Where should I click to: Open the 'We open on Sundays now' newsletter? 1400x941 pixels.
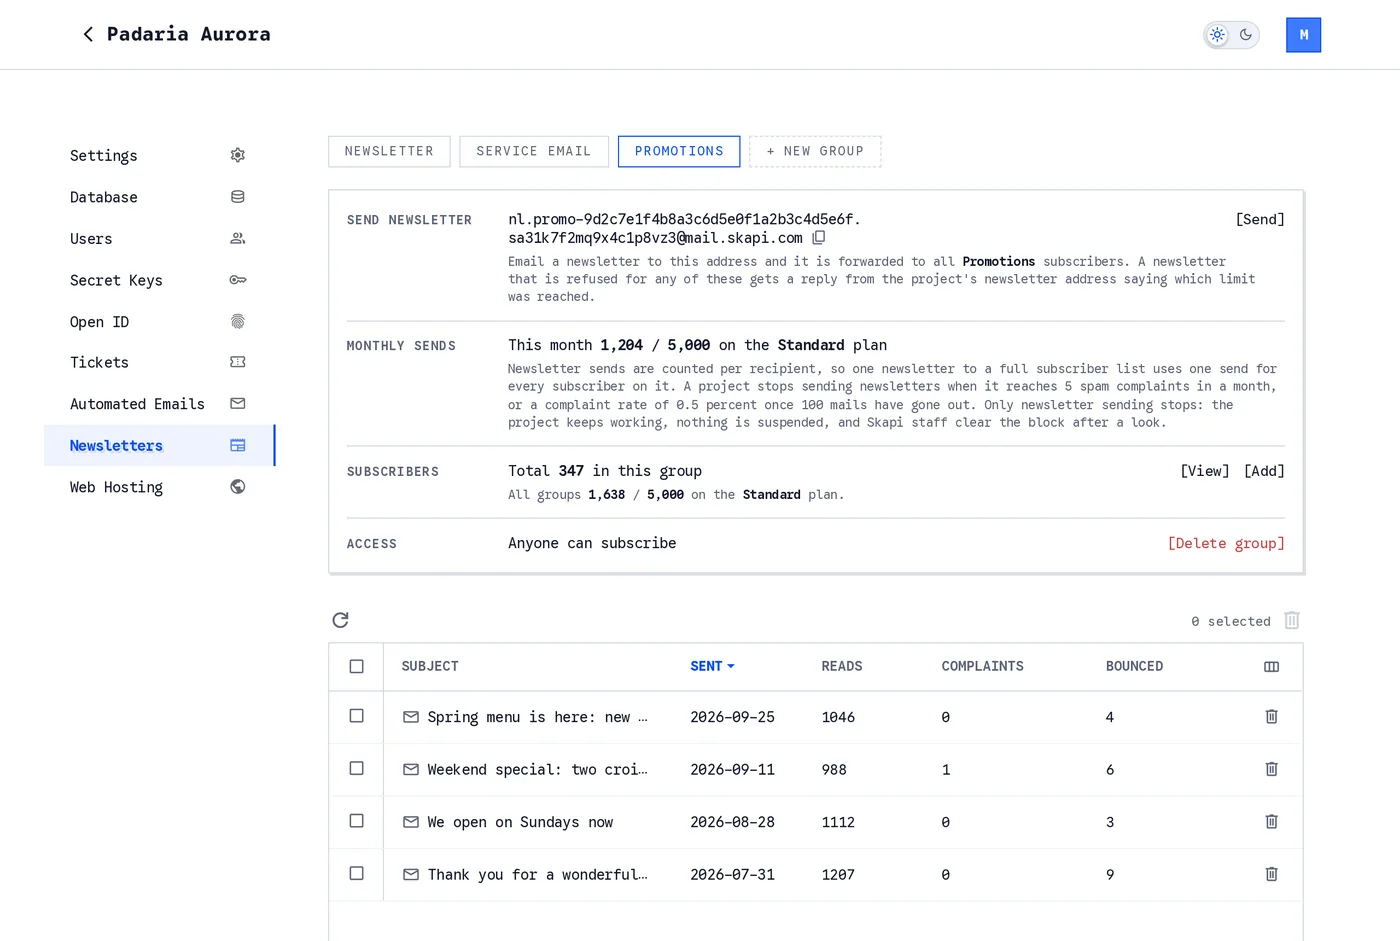point(520,822)
